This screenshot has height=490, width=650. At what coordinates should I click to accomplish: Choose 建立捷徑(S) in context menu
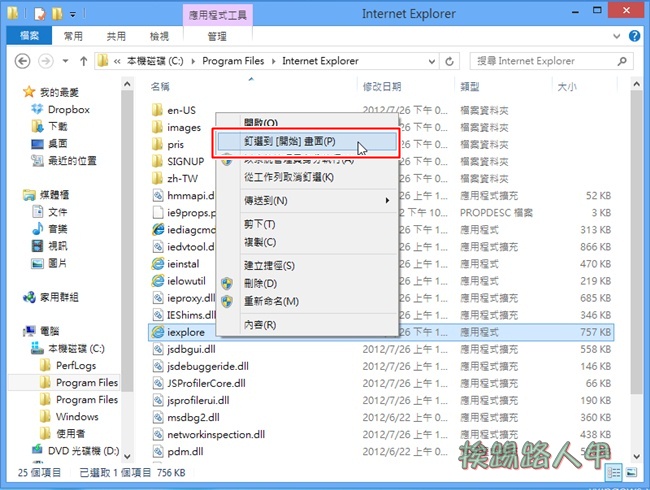pos(307,265)
